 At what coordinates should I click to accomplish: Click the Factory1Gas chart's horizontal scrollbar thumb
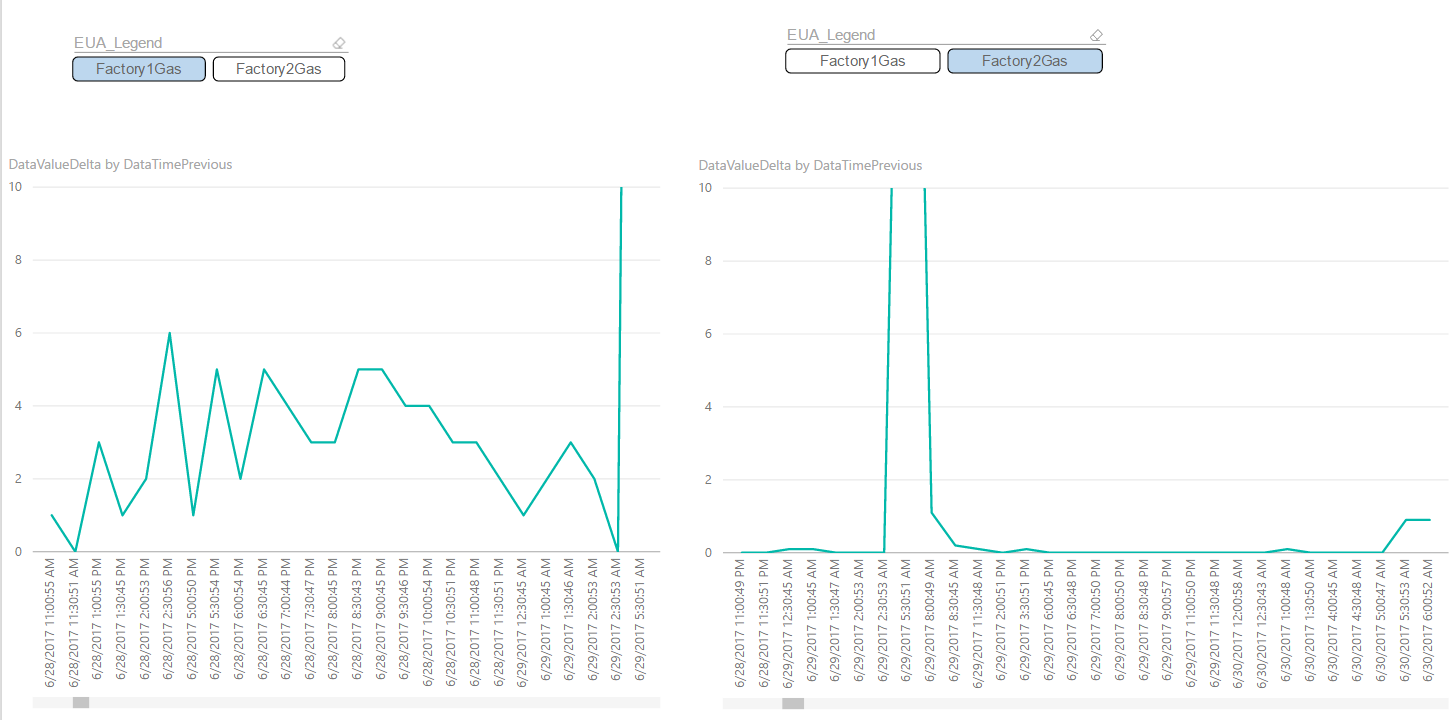(x=81, y=703)
